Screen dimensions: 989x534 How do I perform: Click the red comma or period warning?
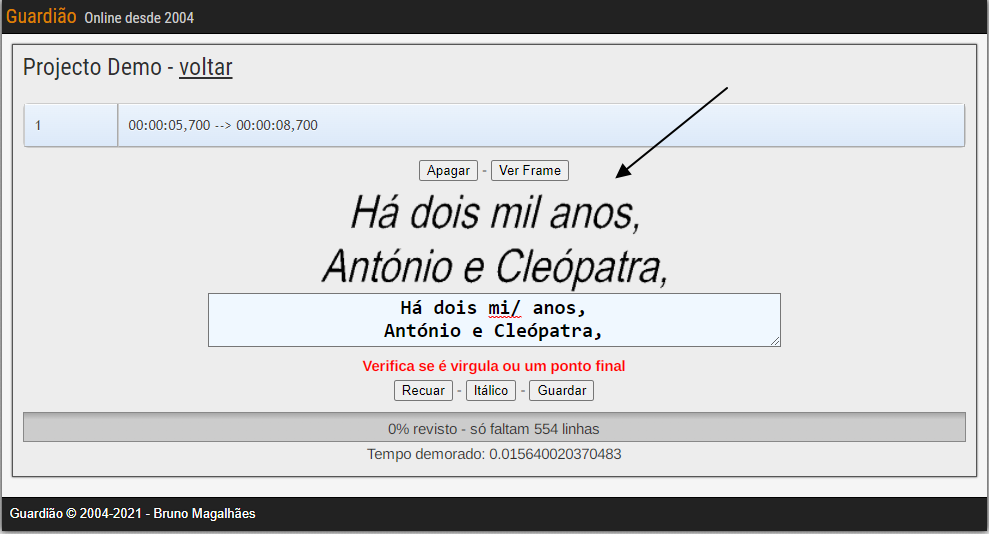(x=494, y=367)
